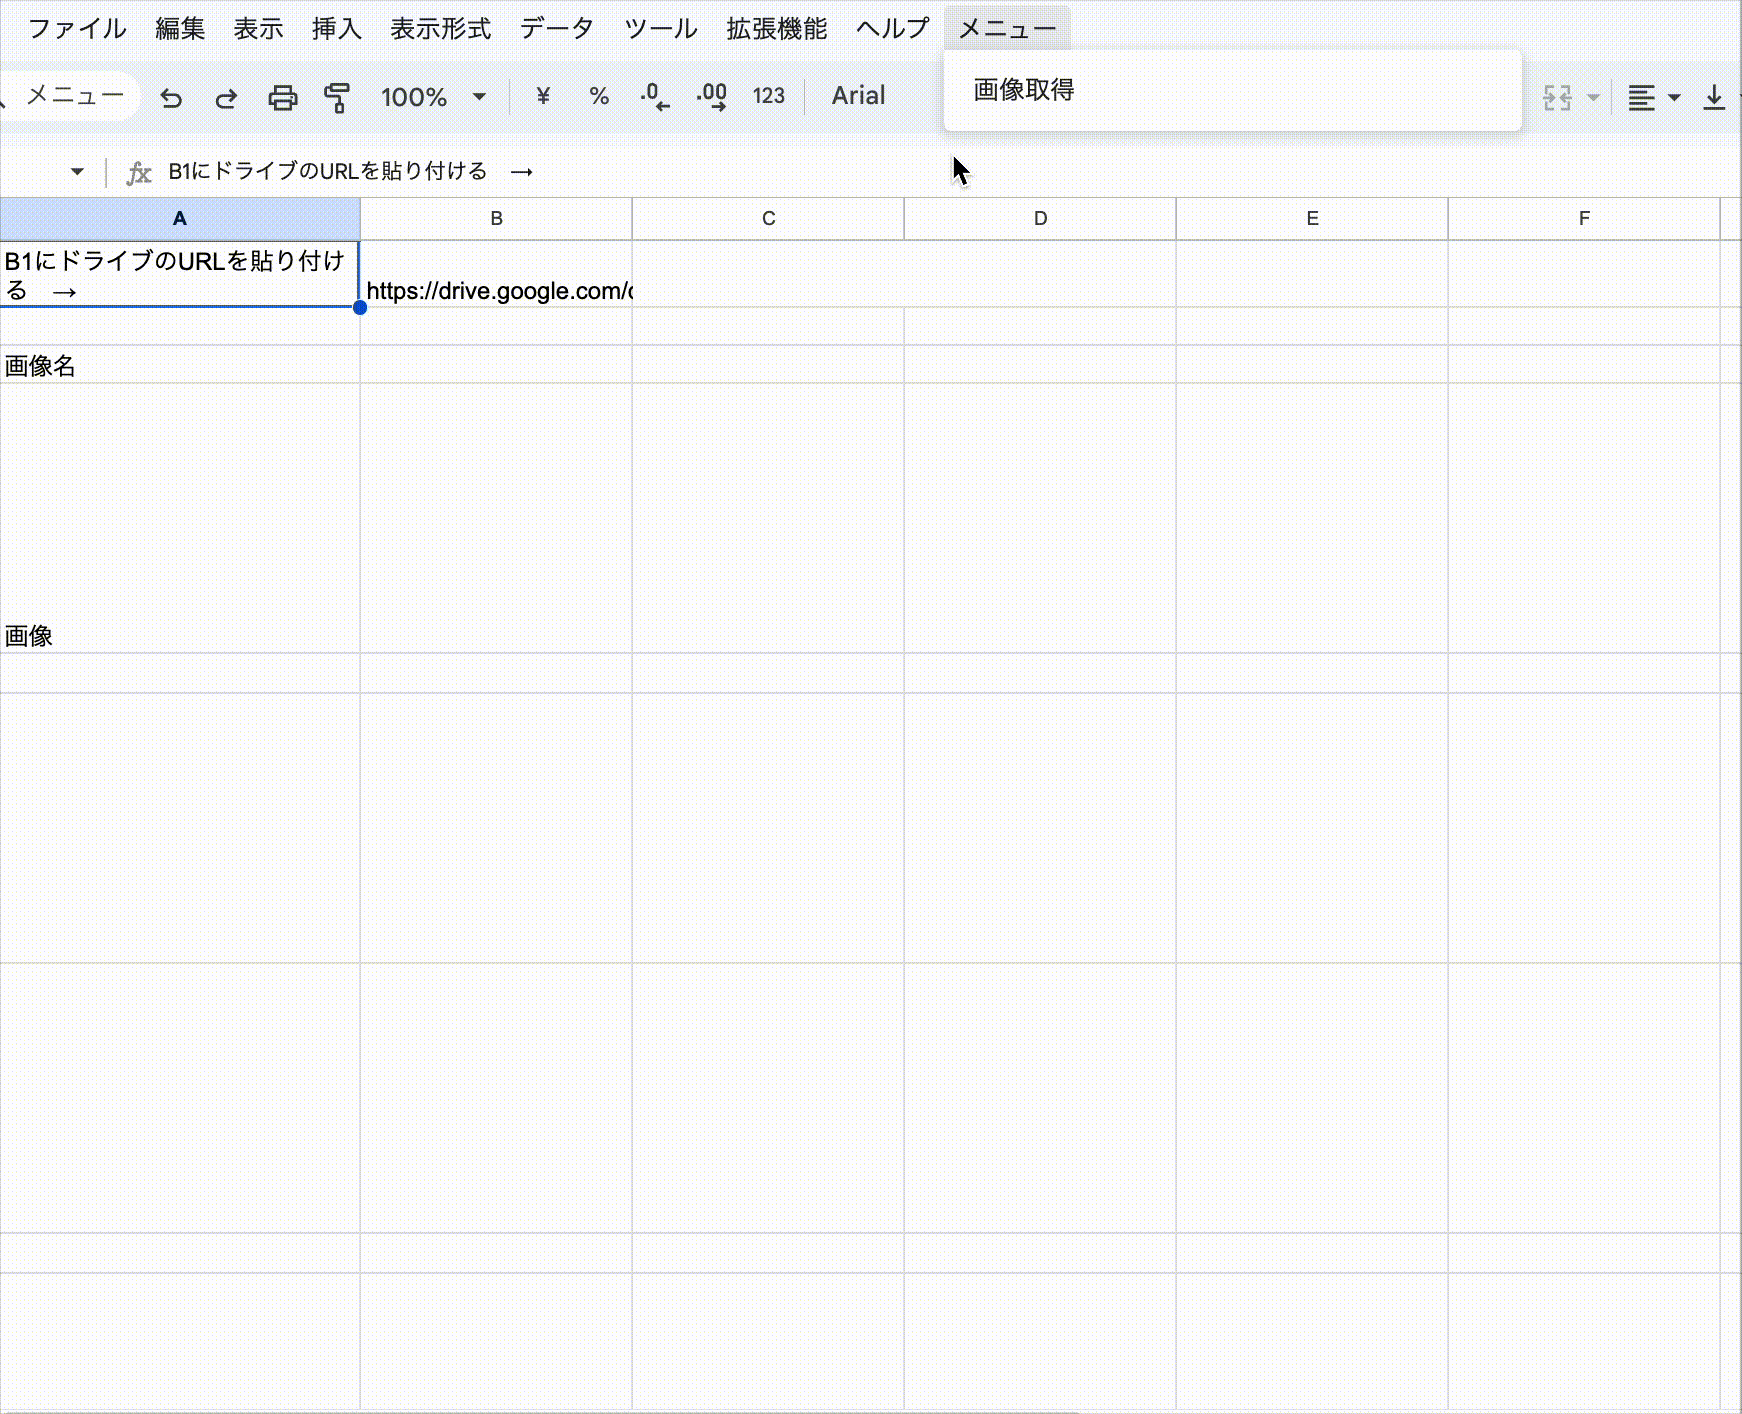
Task: Apply percent format to cell
Action: tap(599, 96)
